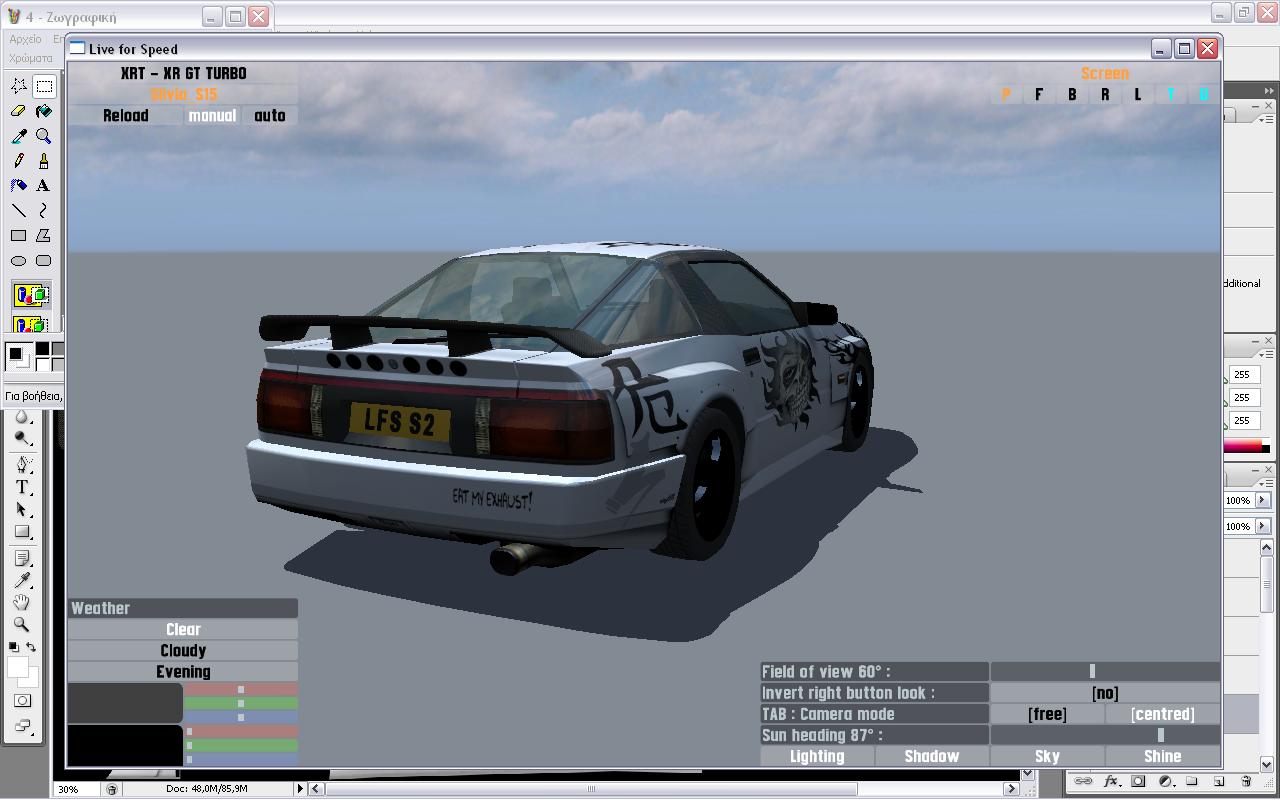
Task: Set camera mode to [centred]
Action: pyautogui.click(x=1163, y=714)
